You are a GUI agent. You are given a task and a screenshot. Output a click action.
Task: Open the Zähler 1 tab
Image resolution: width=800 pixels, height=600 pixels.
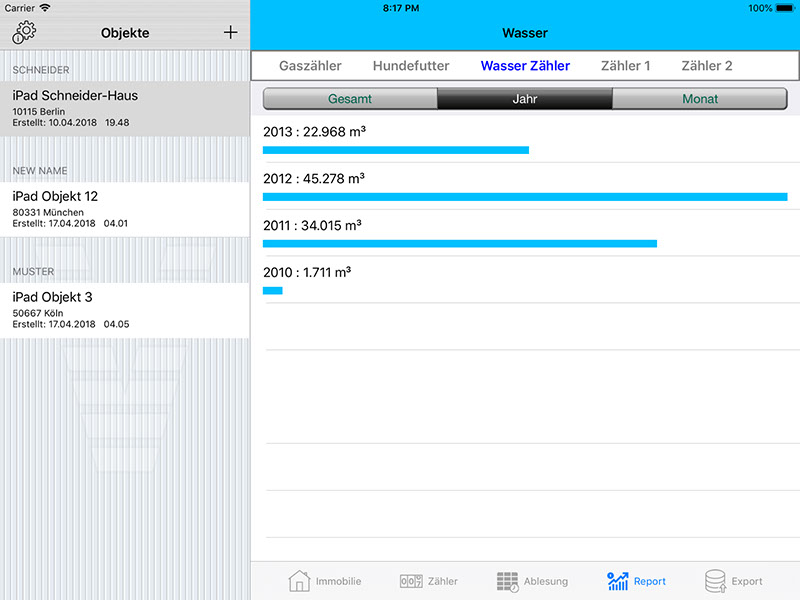pos(626,66)
